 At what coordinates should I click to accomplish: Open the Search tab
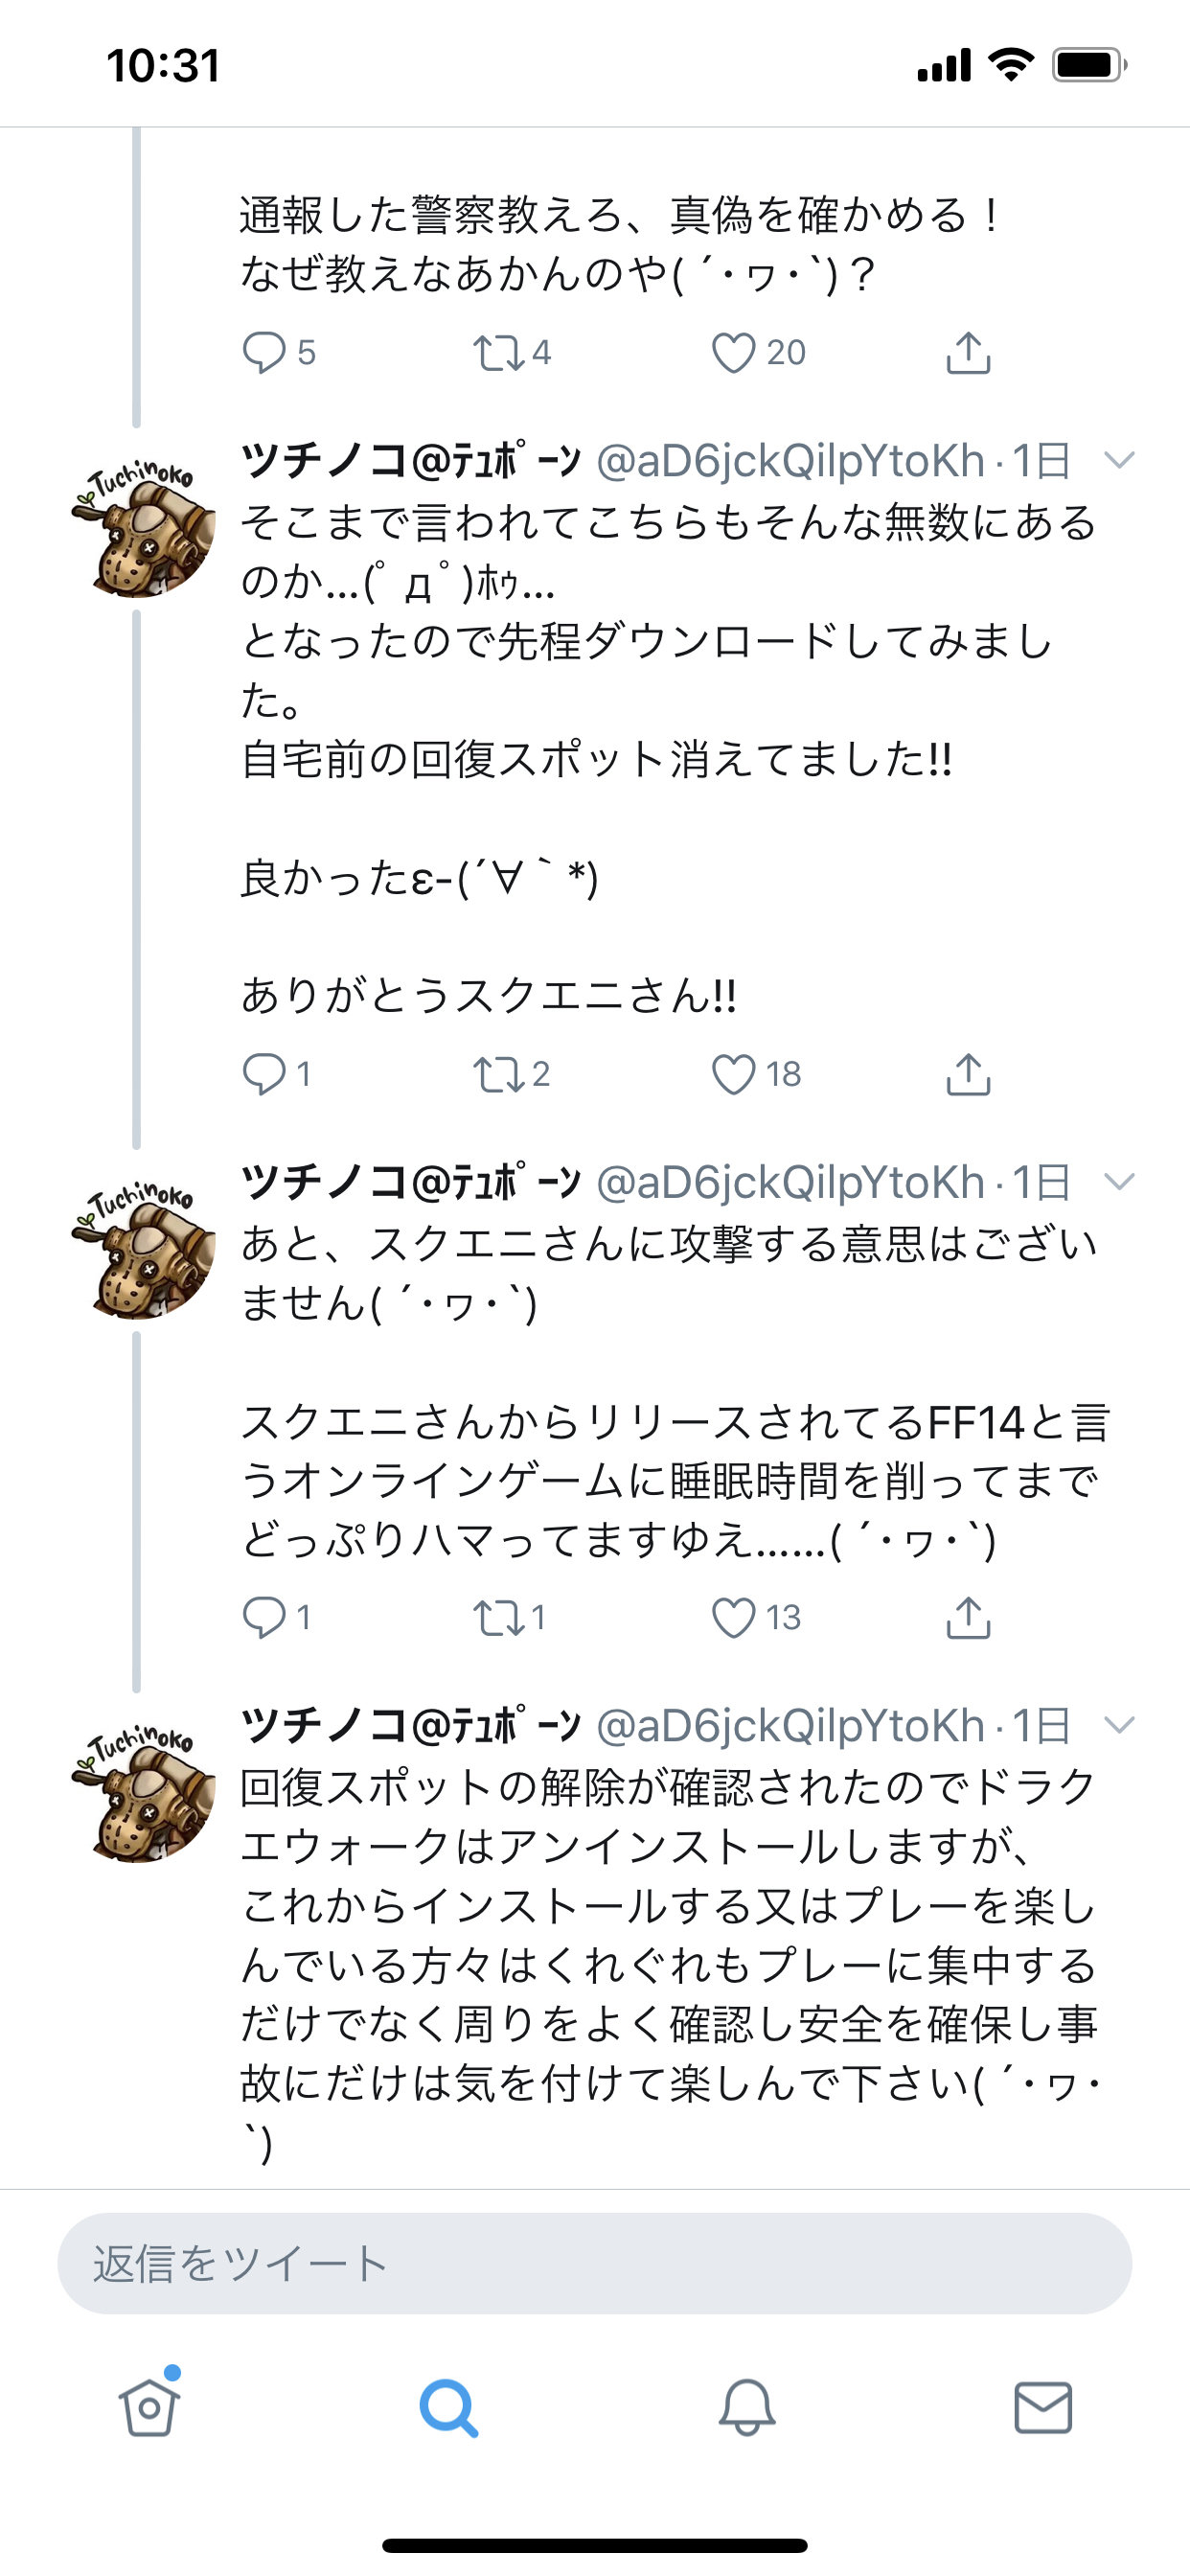click(x=447, y=2407)
